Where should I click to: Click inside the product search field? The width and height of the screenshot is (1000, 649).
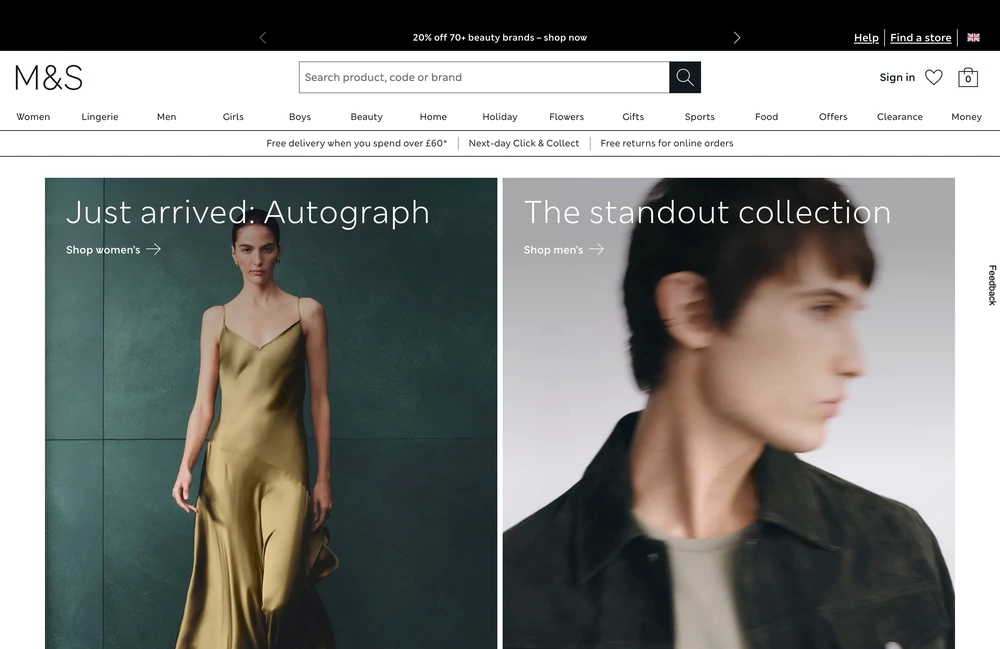pyautogui.click(x=480, y=77)
